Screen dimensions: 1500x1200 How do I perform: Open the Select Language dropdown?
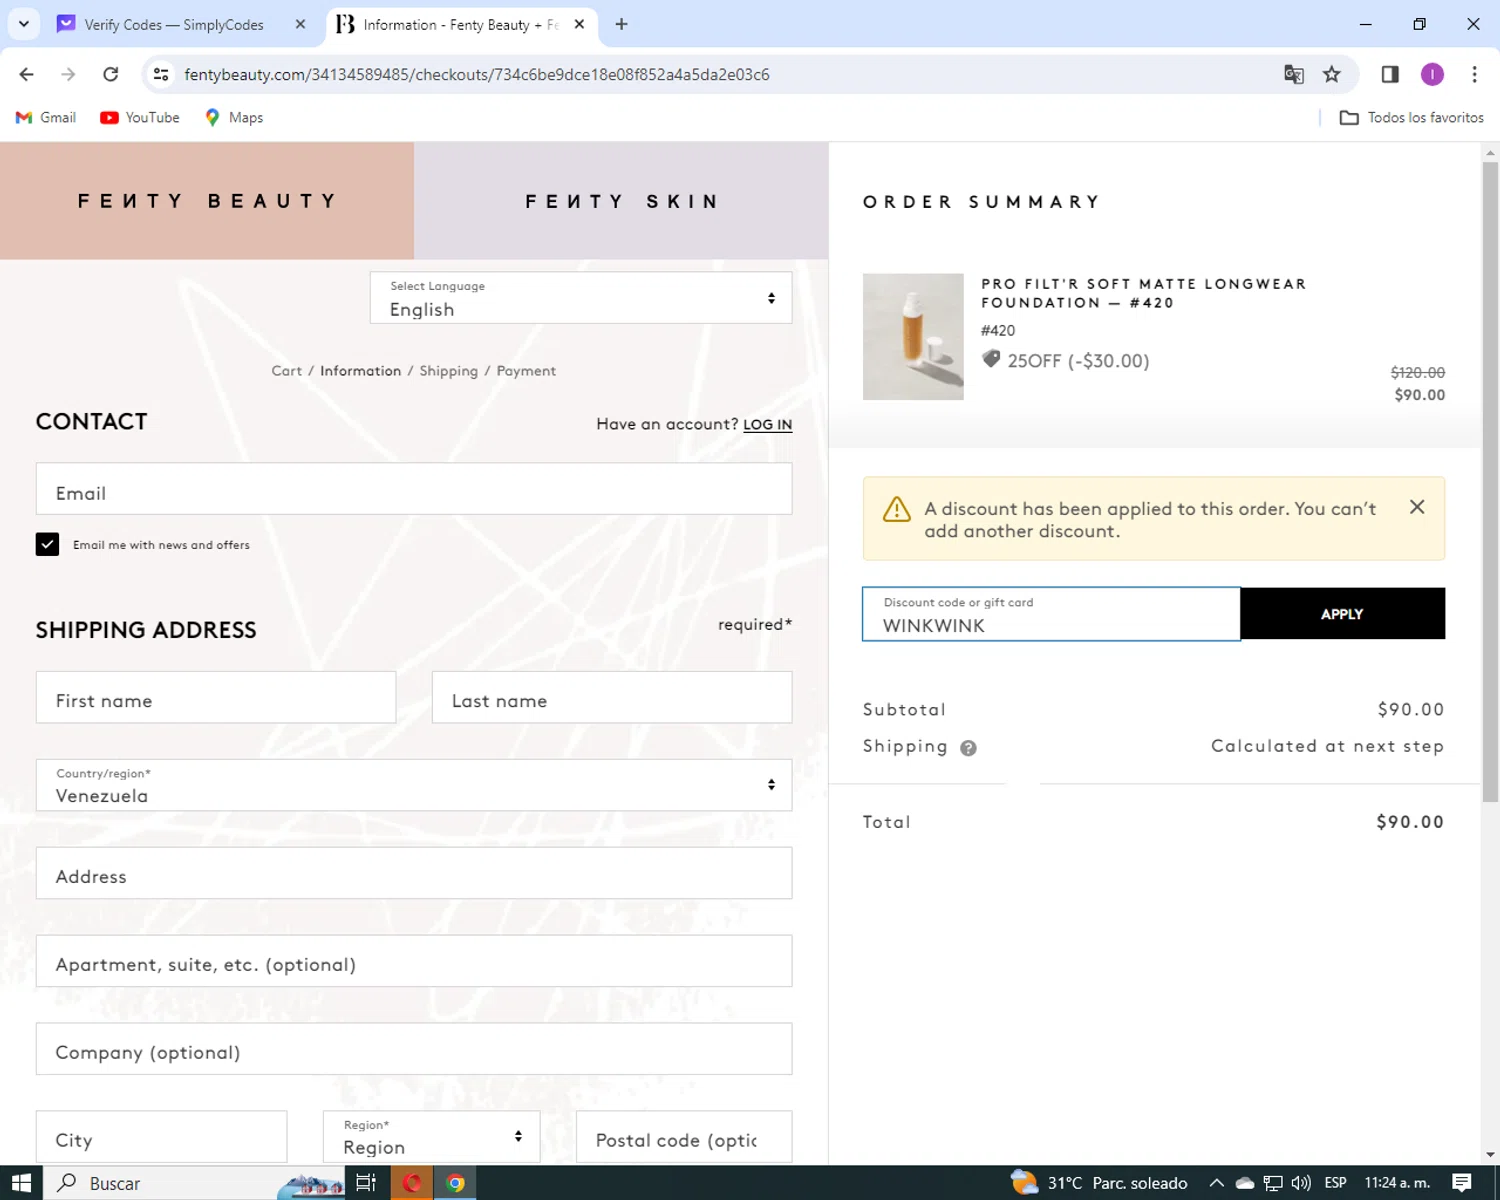[581, 298]
